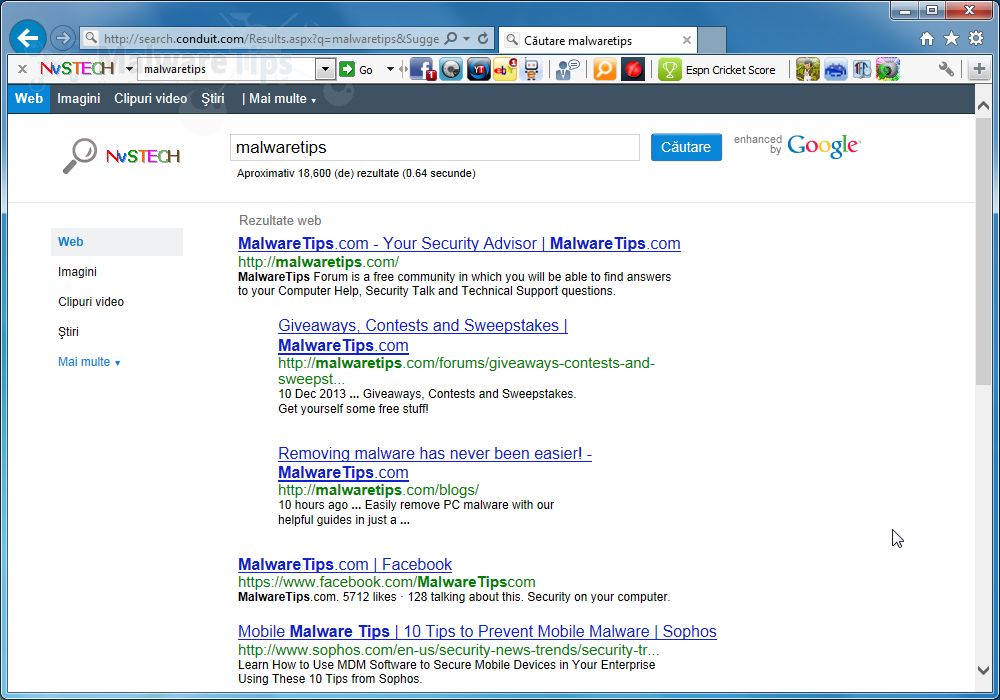Click the enhanced by Google logo

click(x=797, y=145)
